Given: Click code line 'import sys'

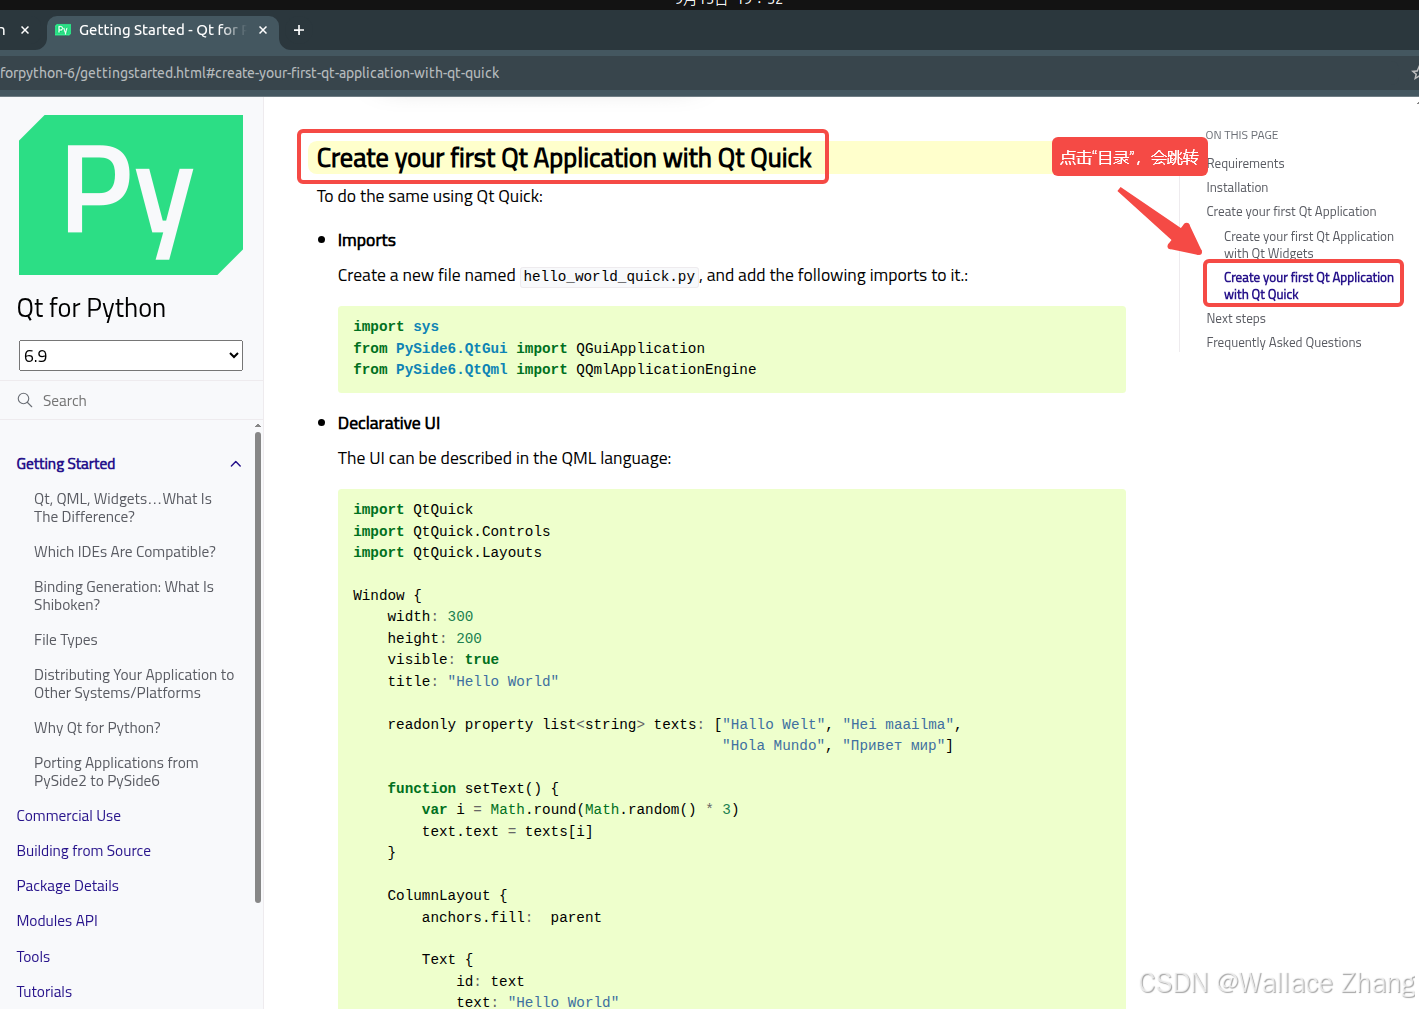Looking at the screenshot, I should tap(396, 326).
